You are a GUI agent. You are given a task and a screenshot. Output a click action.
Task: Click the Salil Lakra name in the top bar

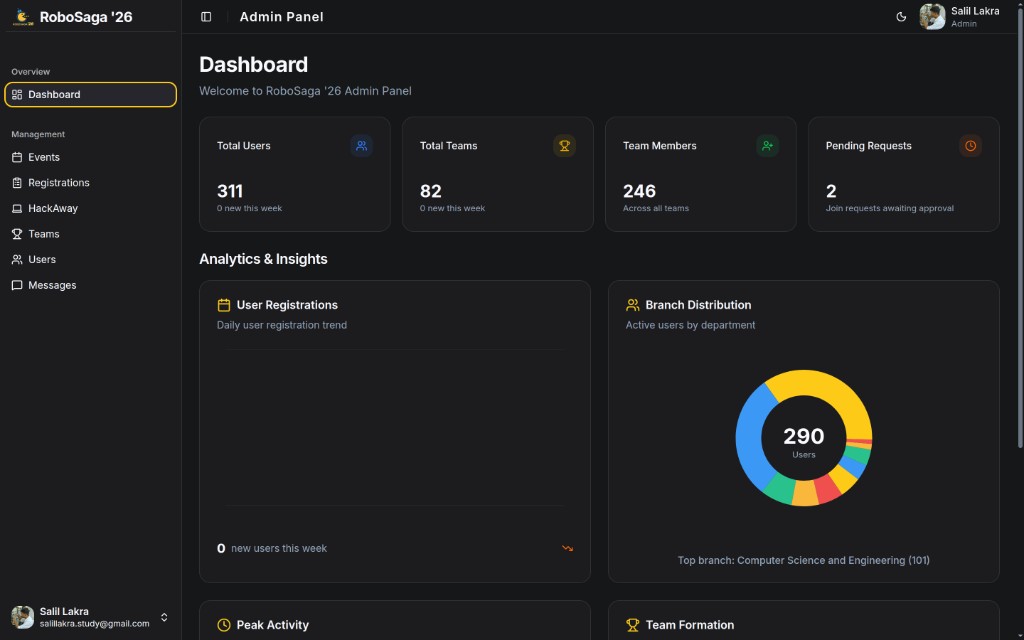pos(975,11)
